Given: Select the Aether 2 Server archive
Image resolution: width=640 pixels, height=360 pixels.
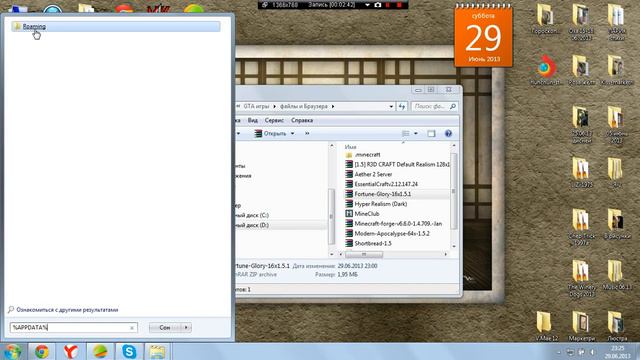Looking at the screenshot, I should (x=369, y=174).
